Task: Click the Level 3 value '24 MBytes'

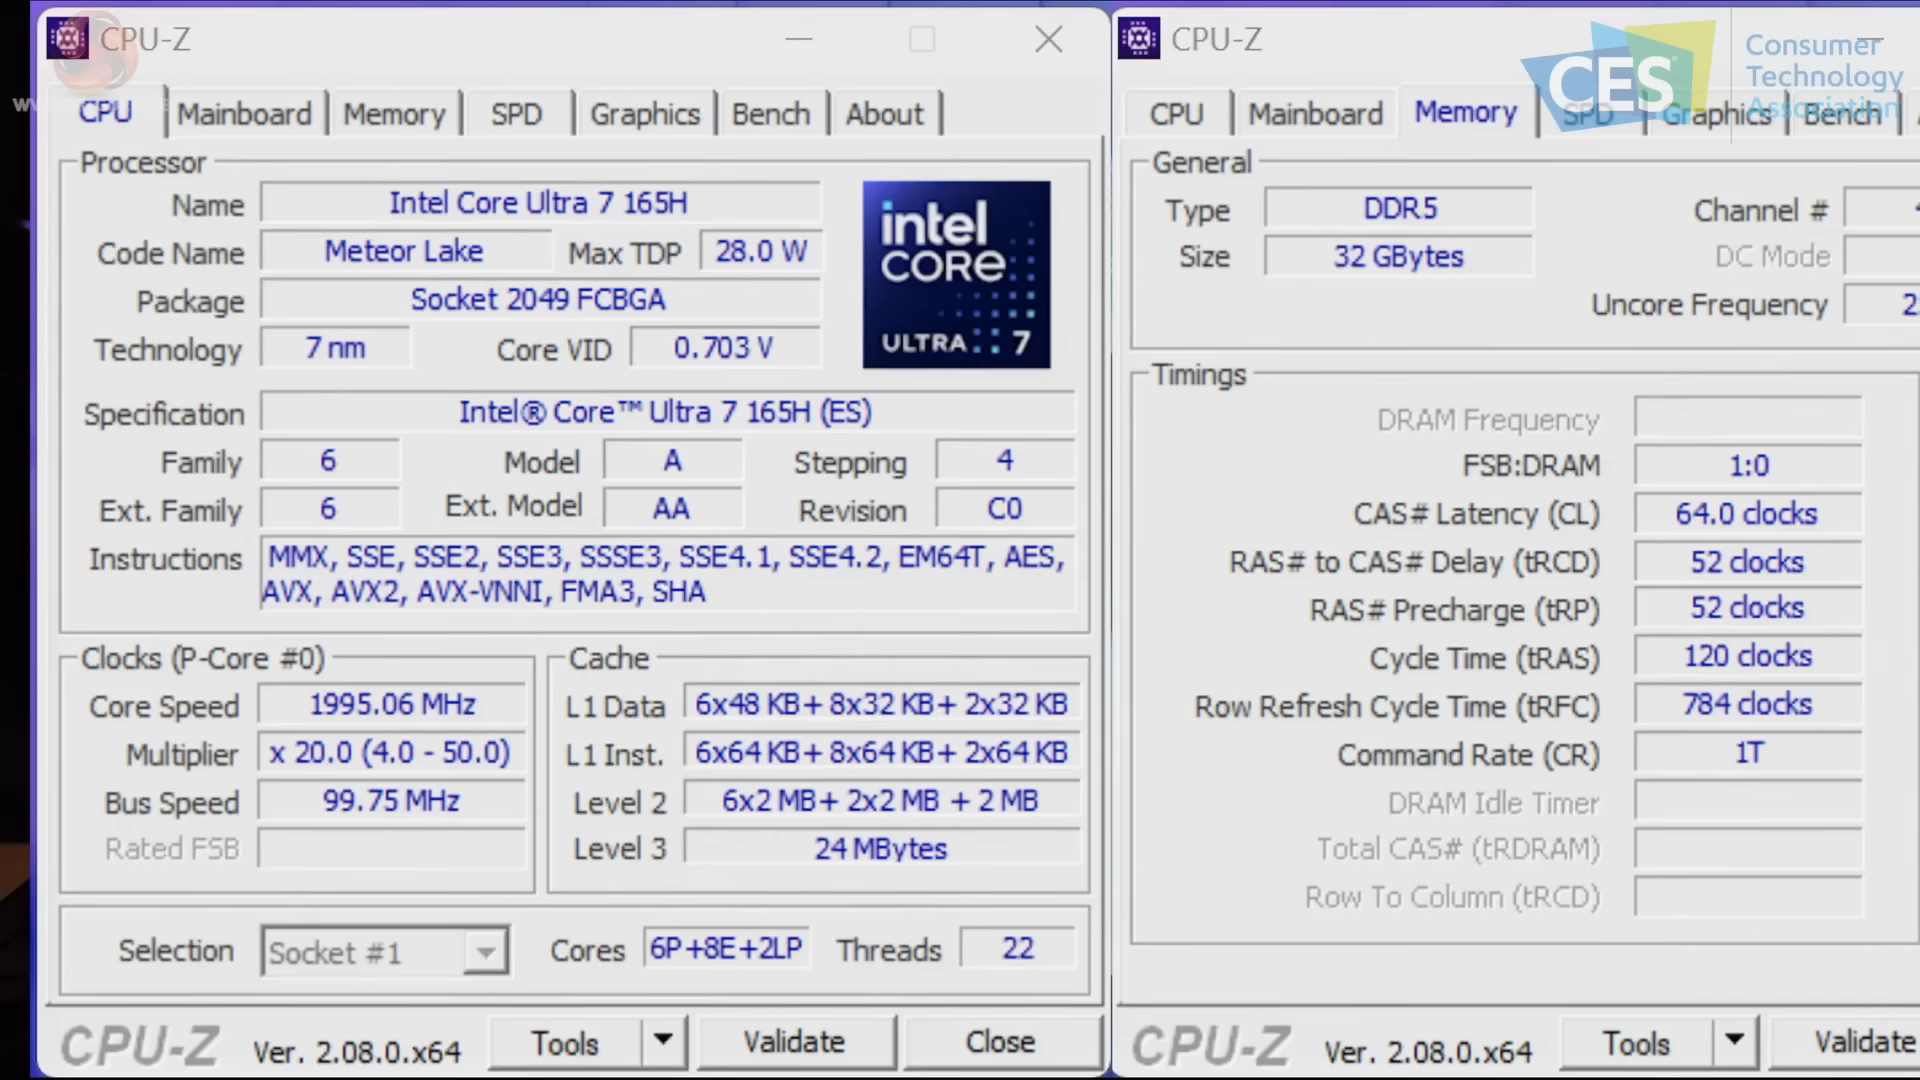Action: point(882,849)
